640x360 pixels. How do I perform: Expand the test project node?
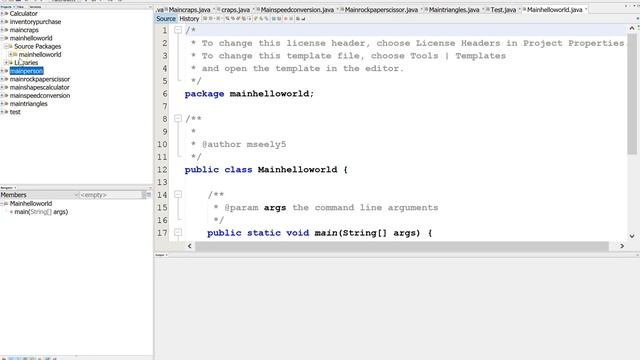click(x=2, y=111)
